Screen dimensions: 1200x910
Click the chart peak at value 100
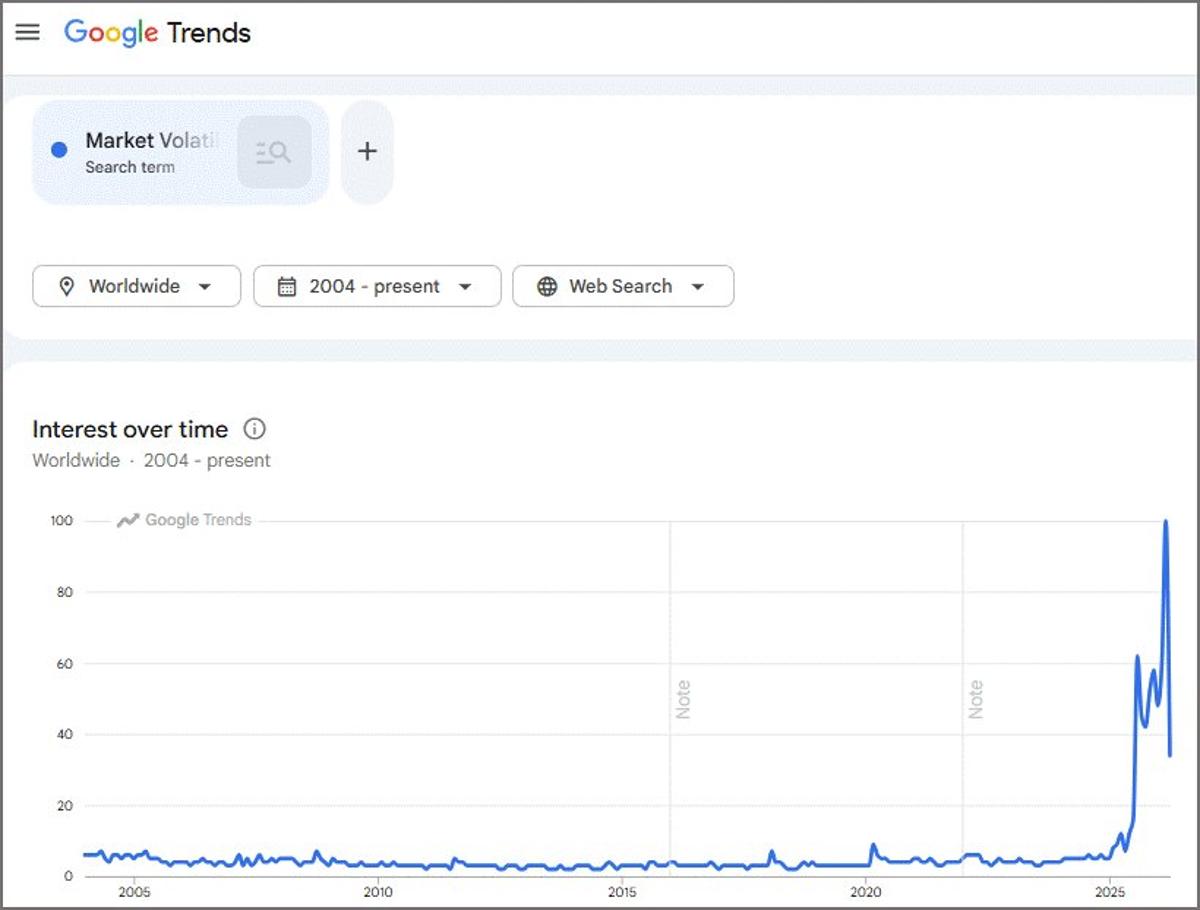click(x=1165, y=522)
